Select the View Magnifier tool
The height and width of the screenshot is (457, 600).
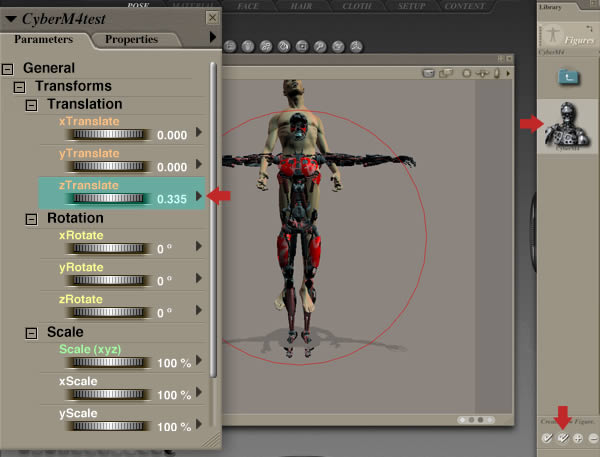pos(320,46)
